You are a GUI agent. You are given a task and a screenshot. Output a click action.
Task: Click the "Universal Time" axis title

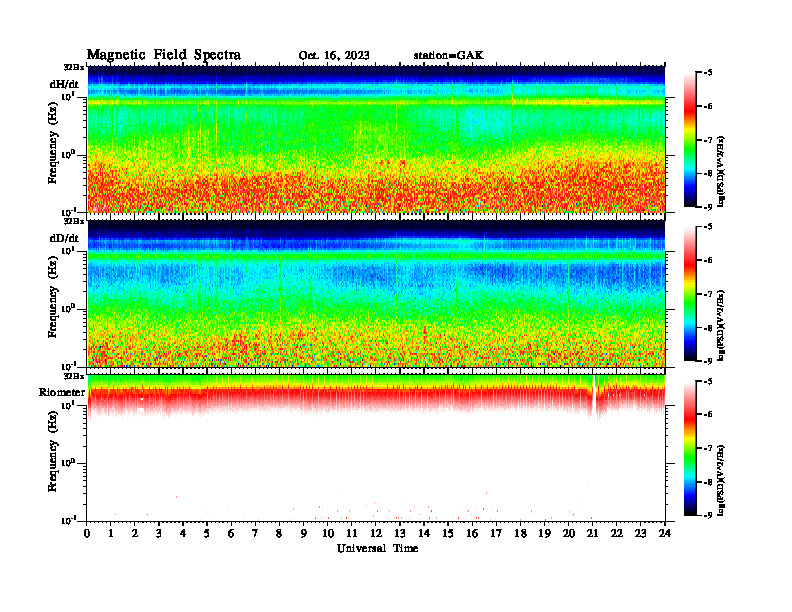pos(377,548)
